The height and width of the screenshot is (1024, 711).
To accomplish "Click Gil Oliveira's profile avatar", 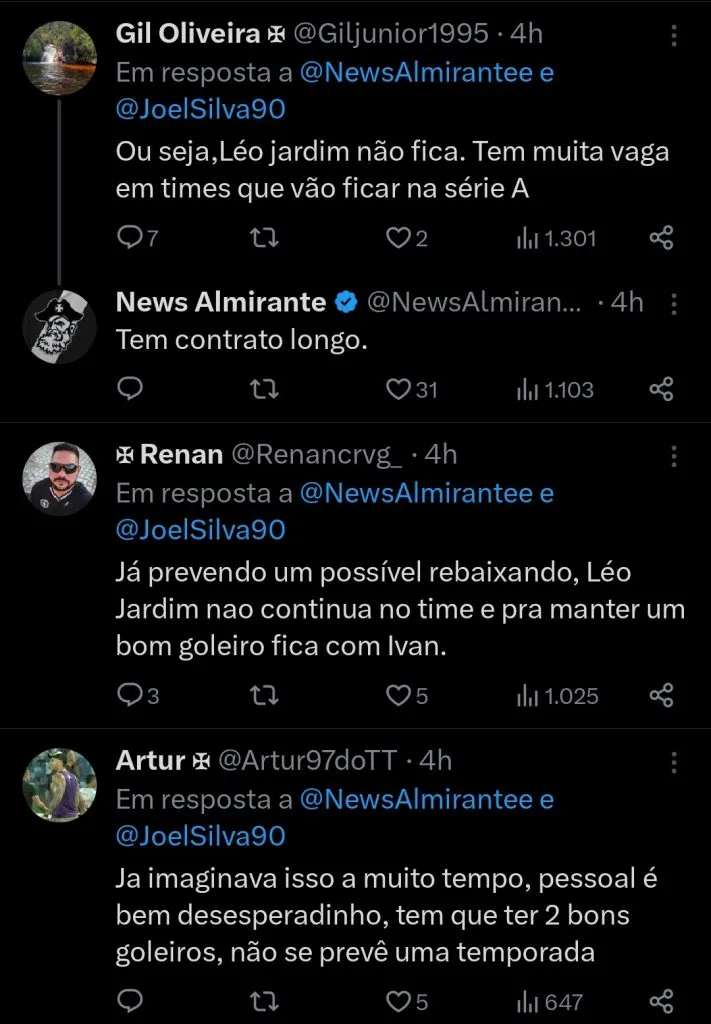I will (x=59, y=58).
